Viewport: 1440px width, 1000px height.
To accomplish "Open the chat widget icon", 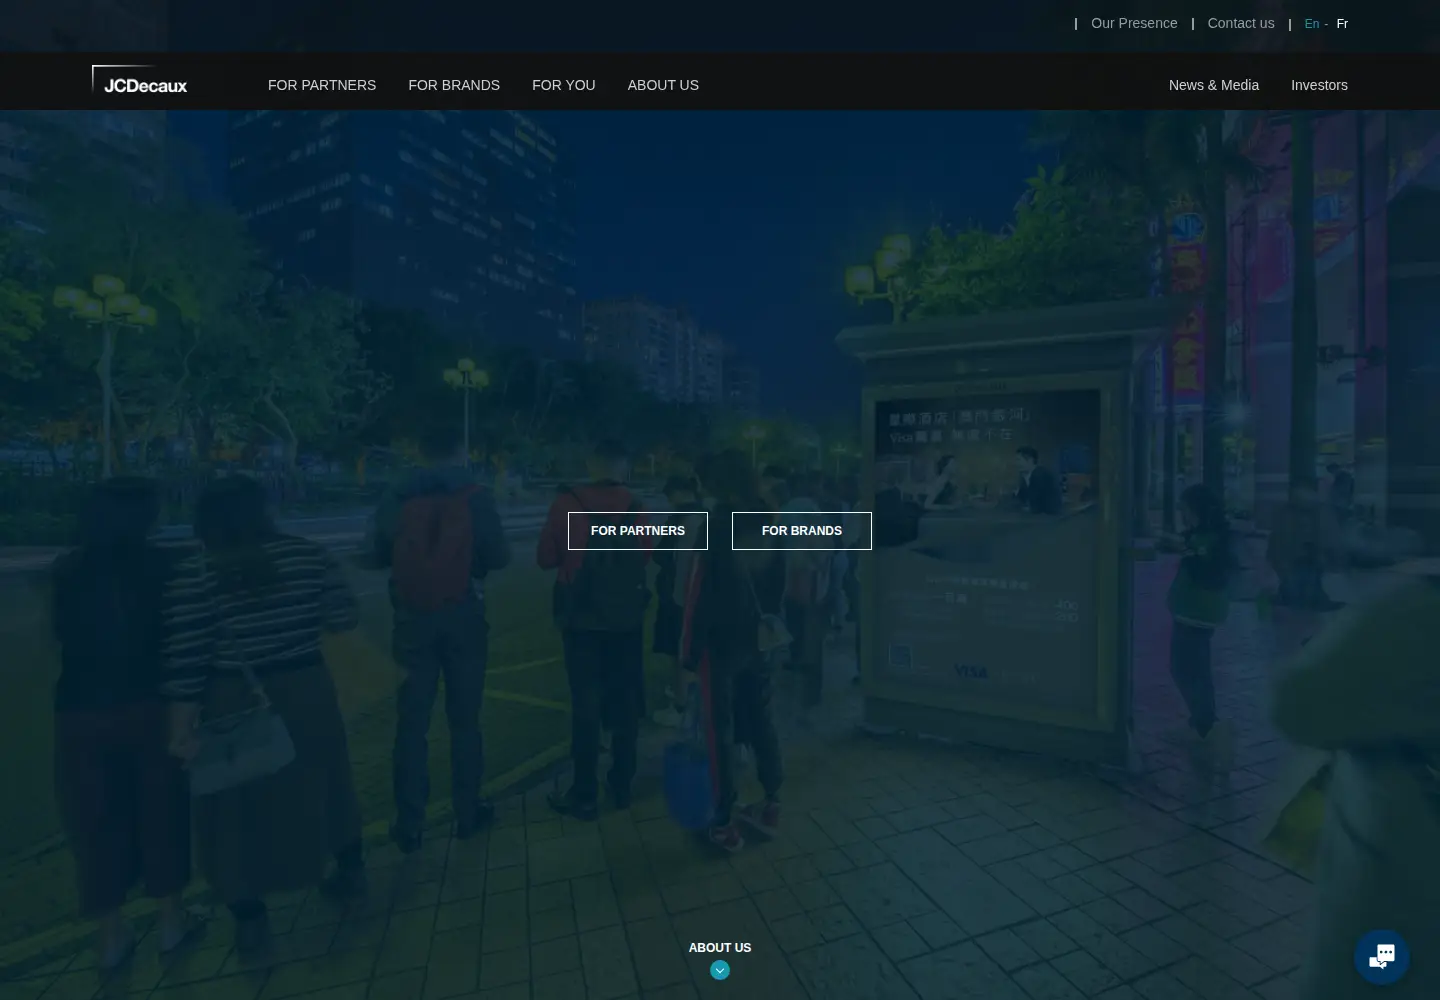I will tap(1382, 957).
